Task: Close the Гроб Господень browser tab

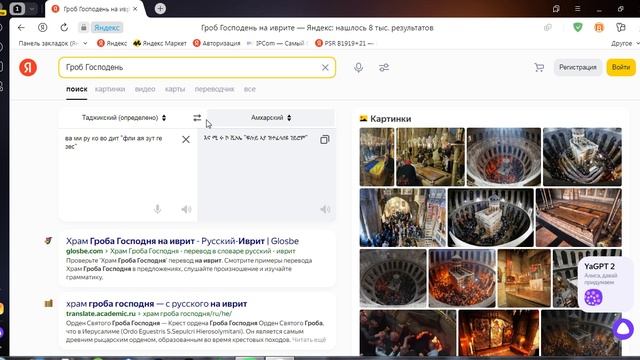Action: point(135,9)
